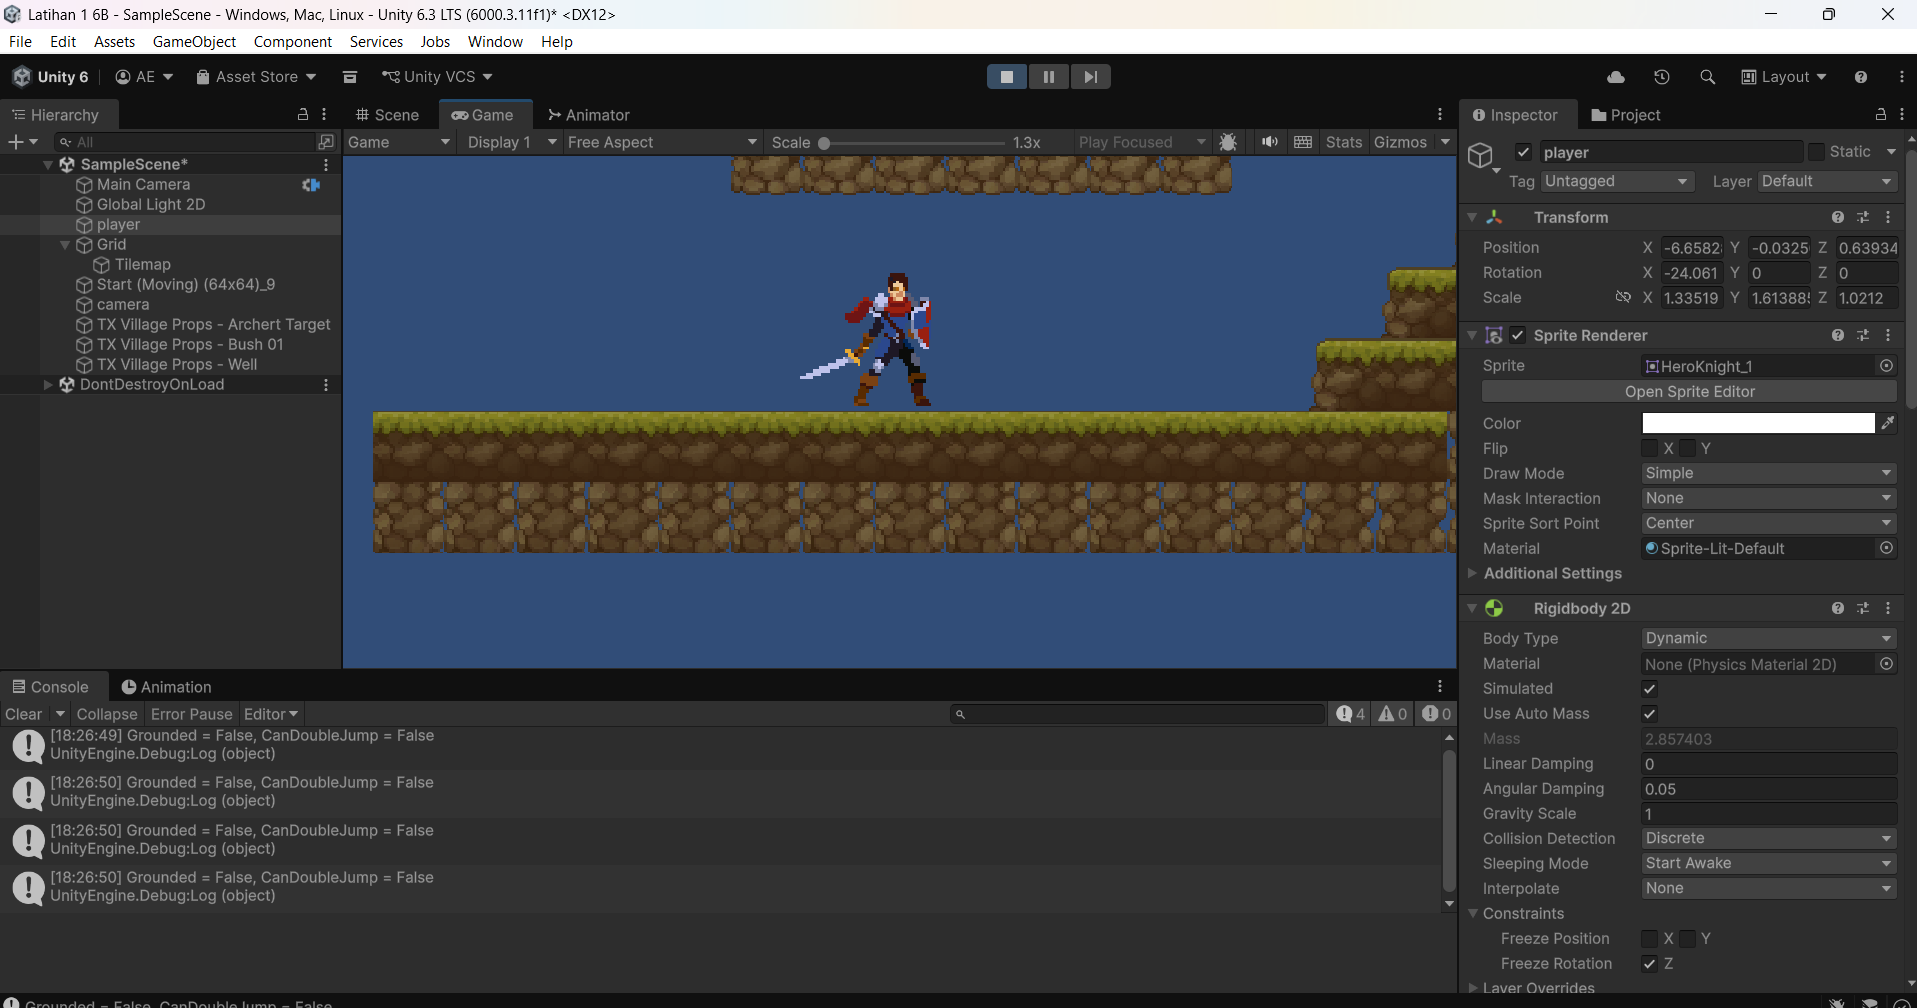Open the Sprite-Lit-Default material picker

tap(1886, 548)
